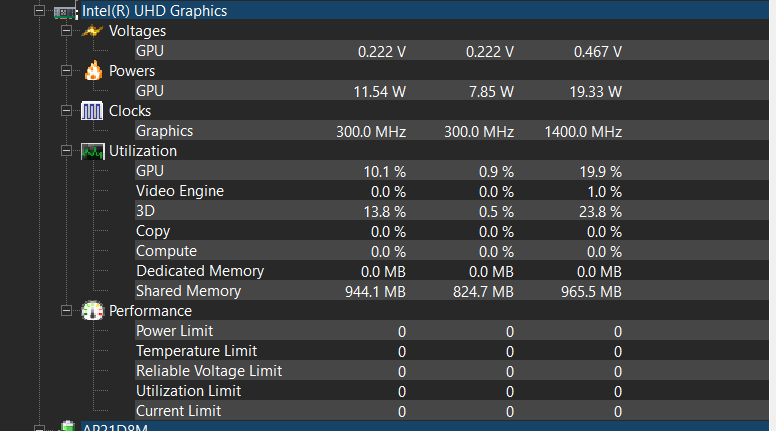The height and width of the screenshot is (431, 776).
Task: Select the Utilization category label
Action: [x=143, y=151]
